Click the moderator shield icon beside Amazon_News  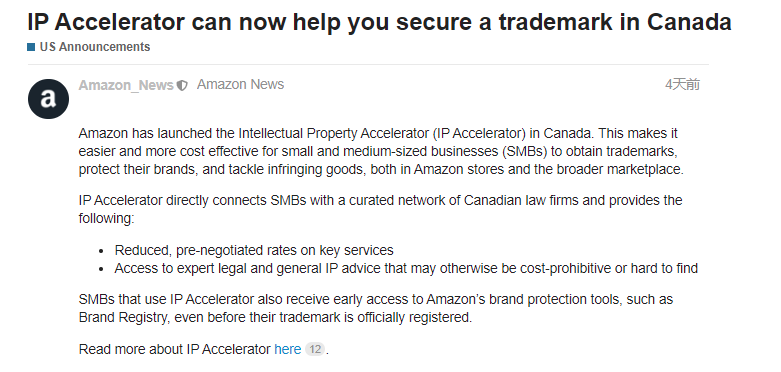pos(182,86)
